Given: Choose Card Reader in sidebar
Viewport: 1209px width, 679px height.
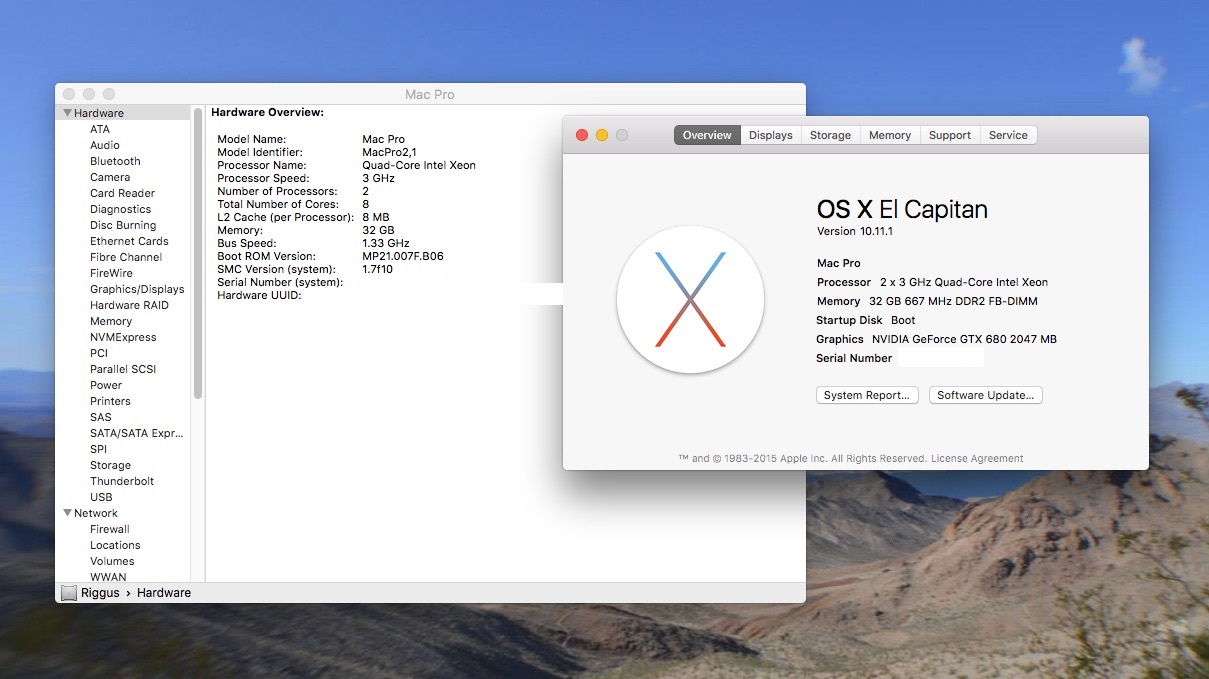Looking at the screenshot, I should pos(123,193).
